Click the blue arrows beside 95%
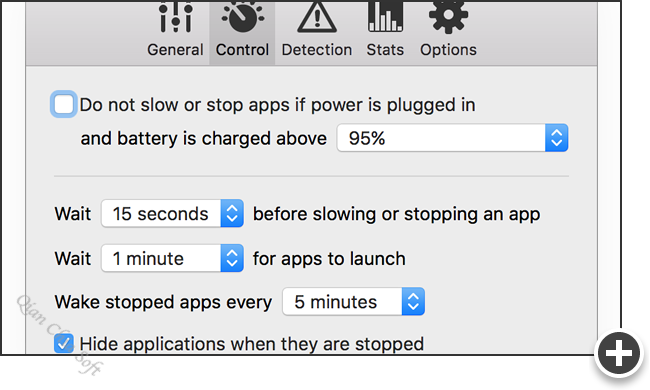Screen dimensions: 650x390 [x=556, y=138]
